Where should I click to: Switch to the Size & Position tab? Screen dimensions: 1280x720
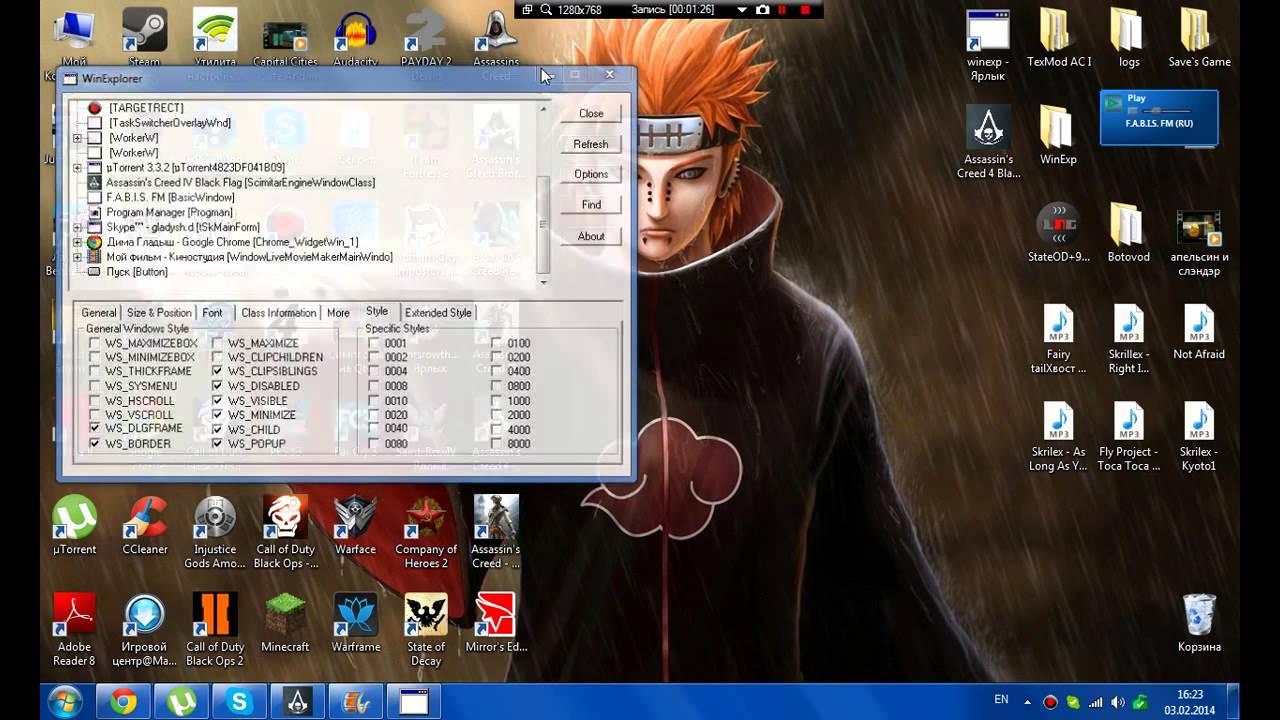click(159, 313)
